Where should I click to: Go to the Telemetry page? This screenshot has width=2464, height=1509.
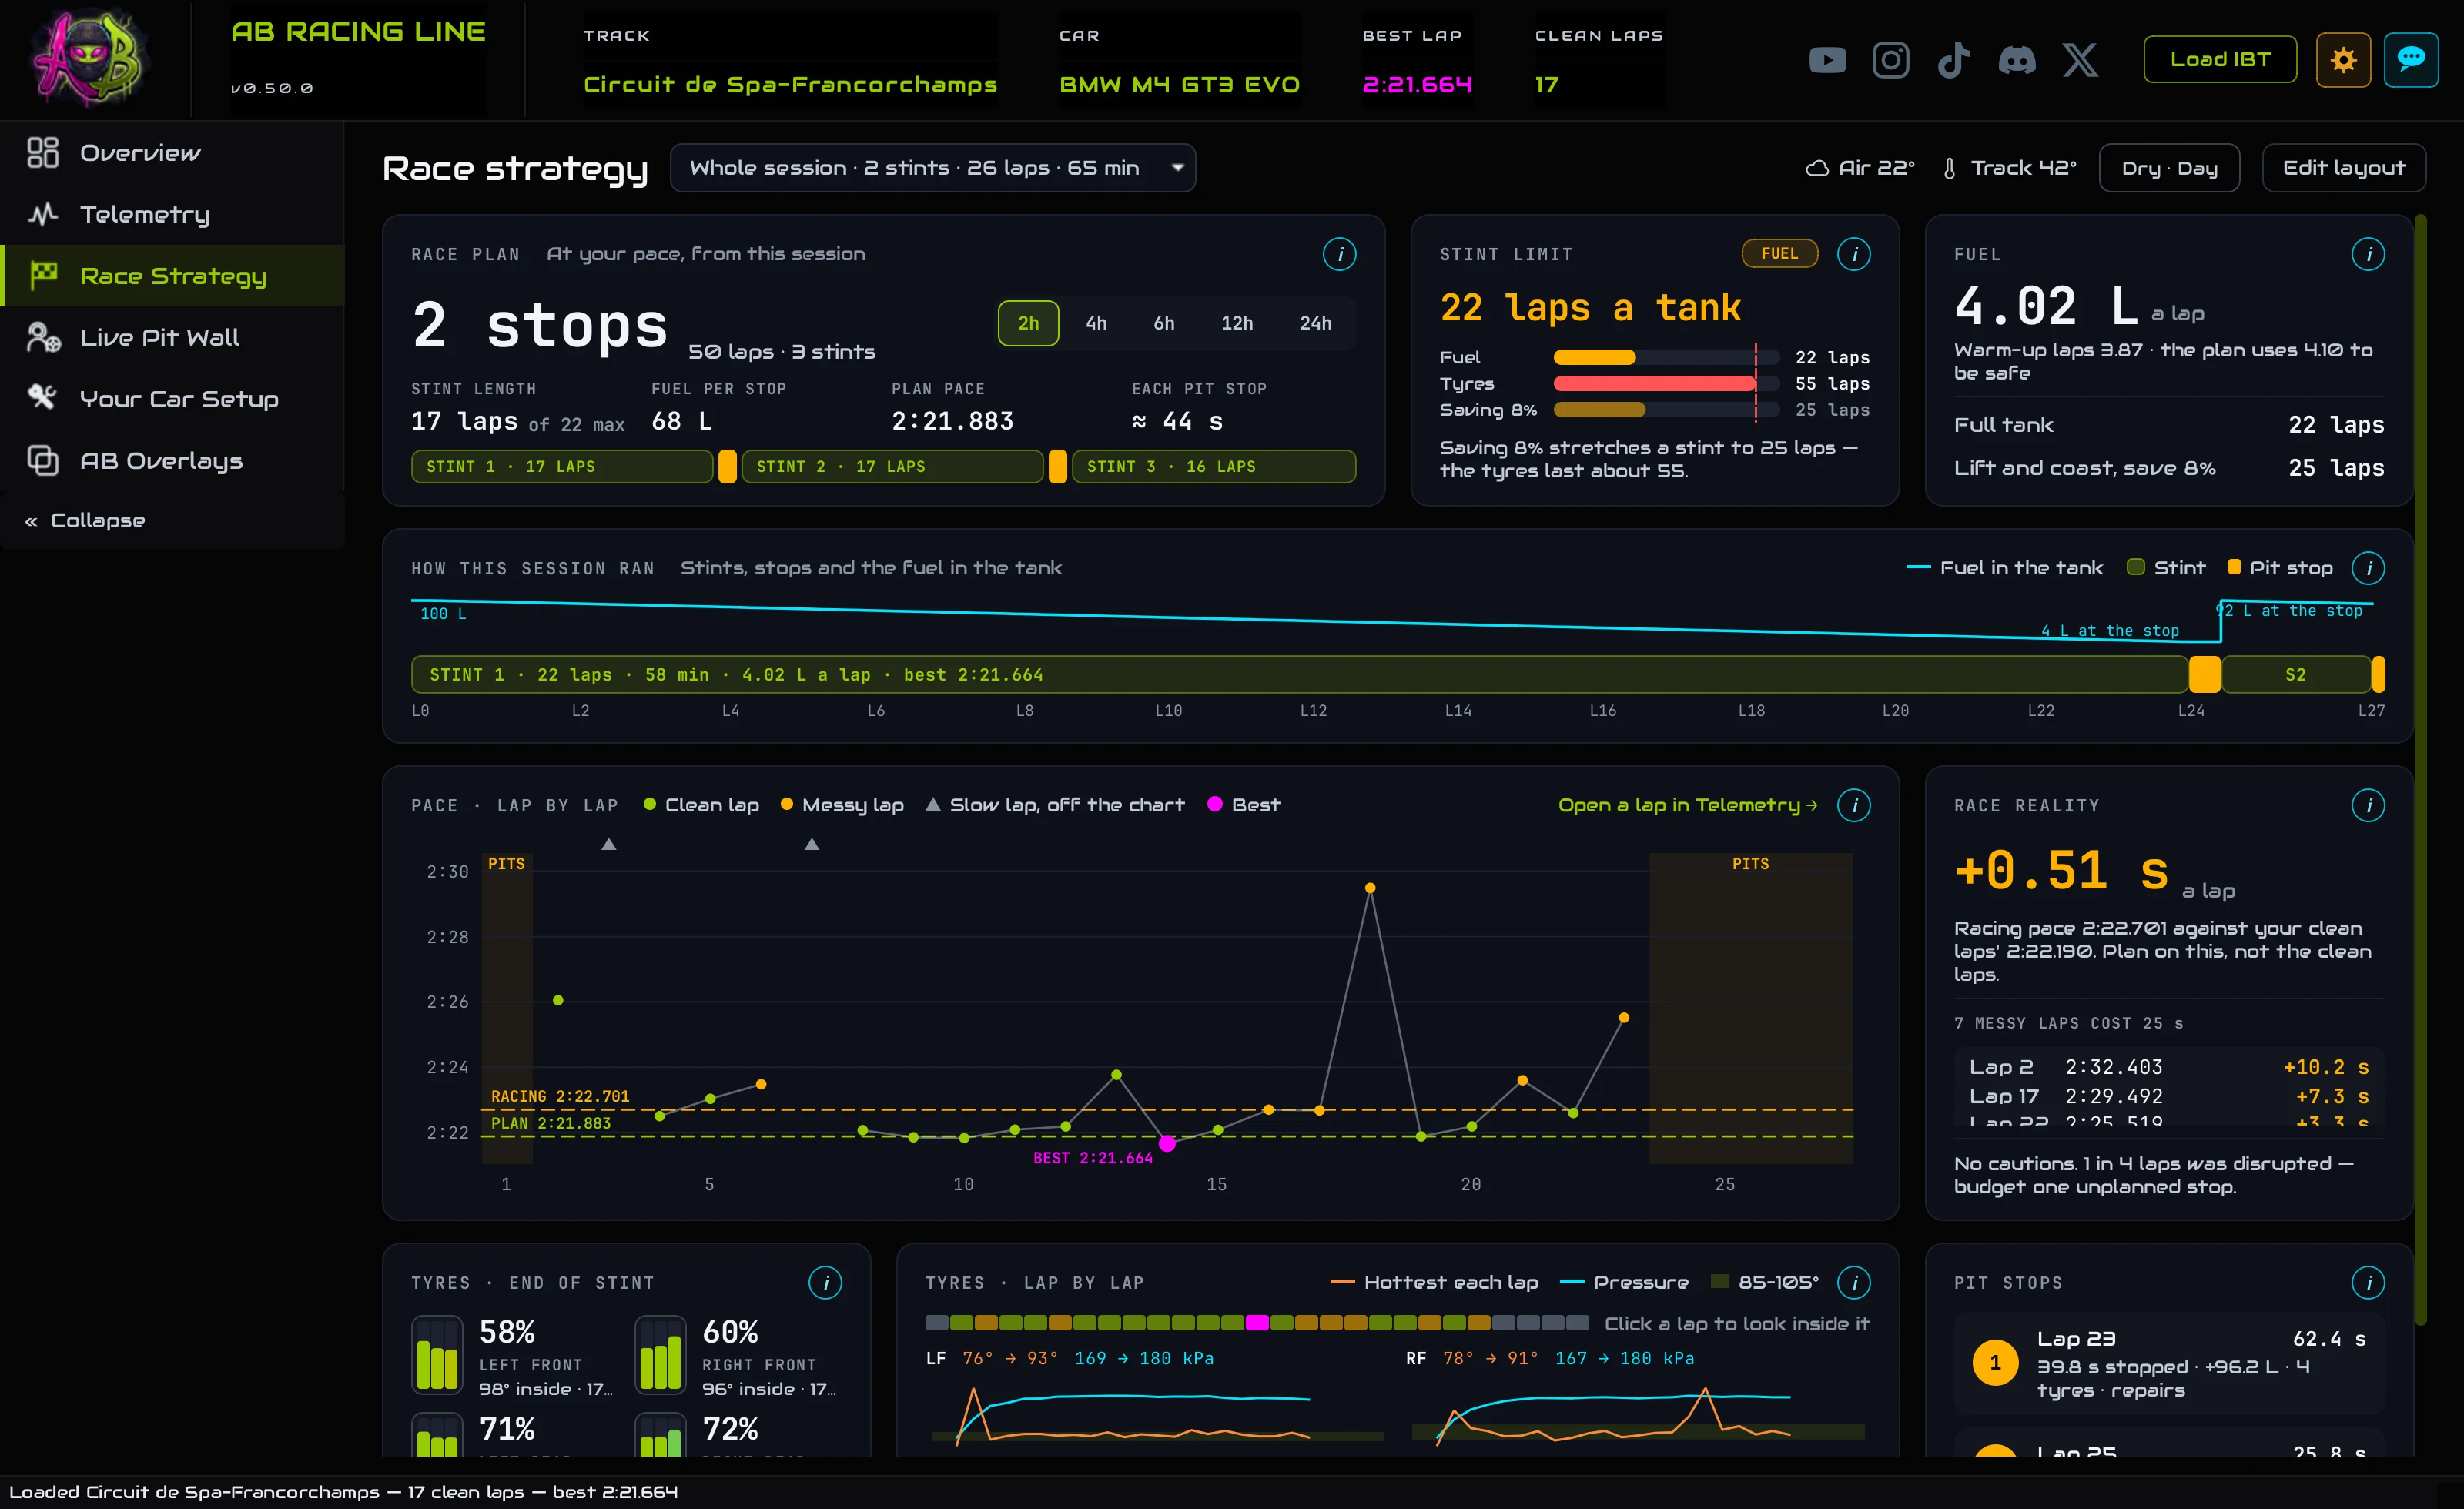(172, 214)
